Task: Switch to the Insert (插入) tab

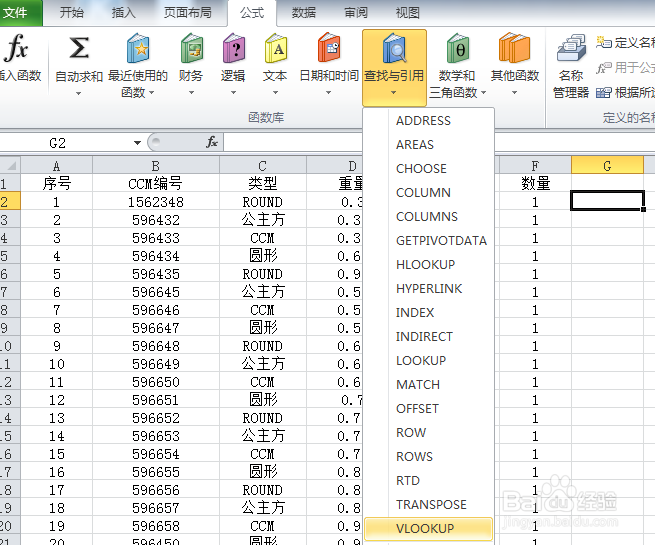Action: click(124, 13)
